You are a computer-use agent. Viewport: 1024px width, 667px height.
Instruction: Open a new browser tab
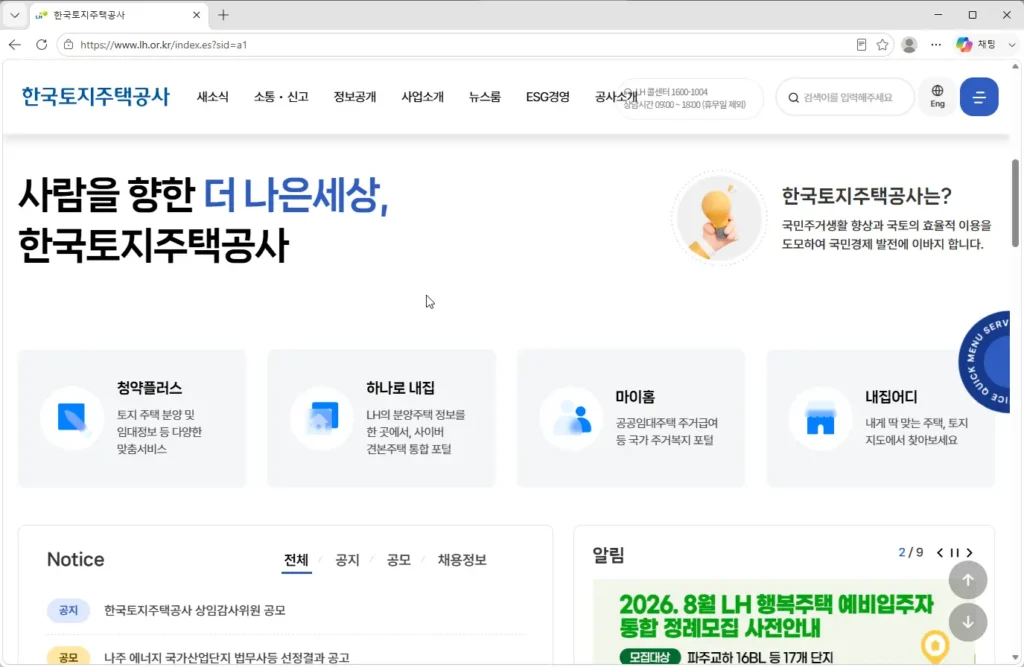click(223, 14)
